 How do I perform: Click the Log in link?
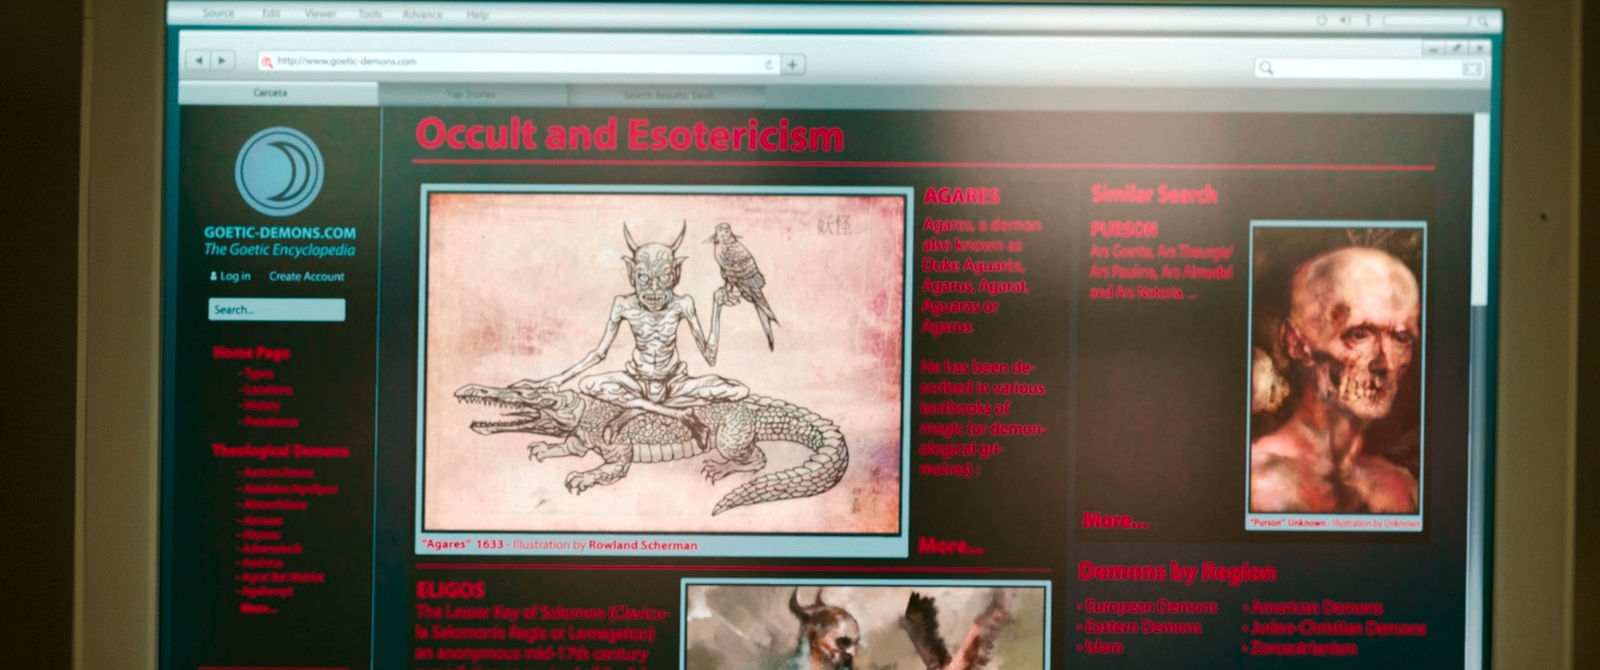(235, 276)
